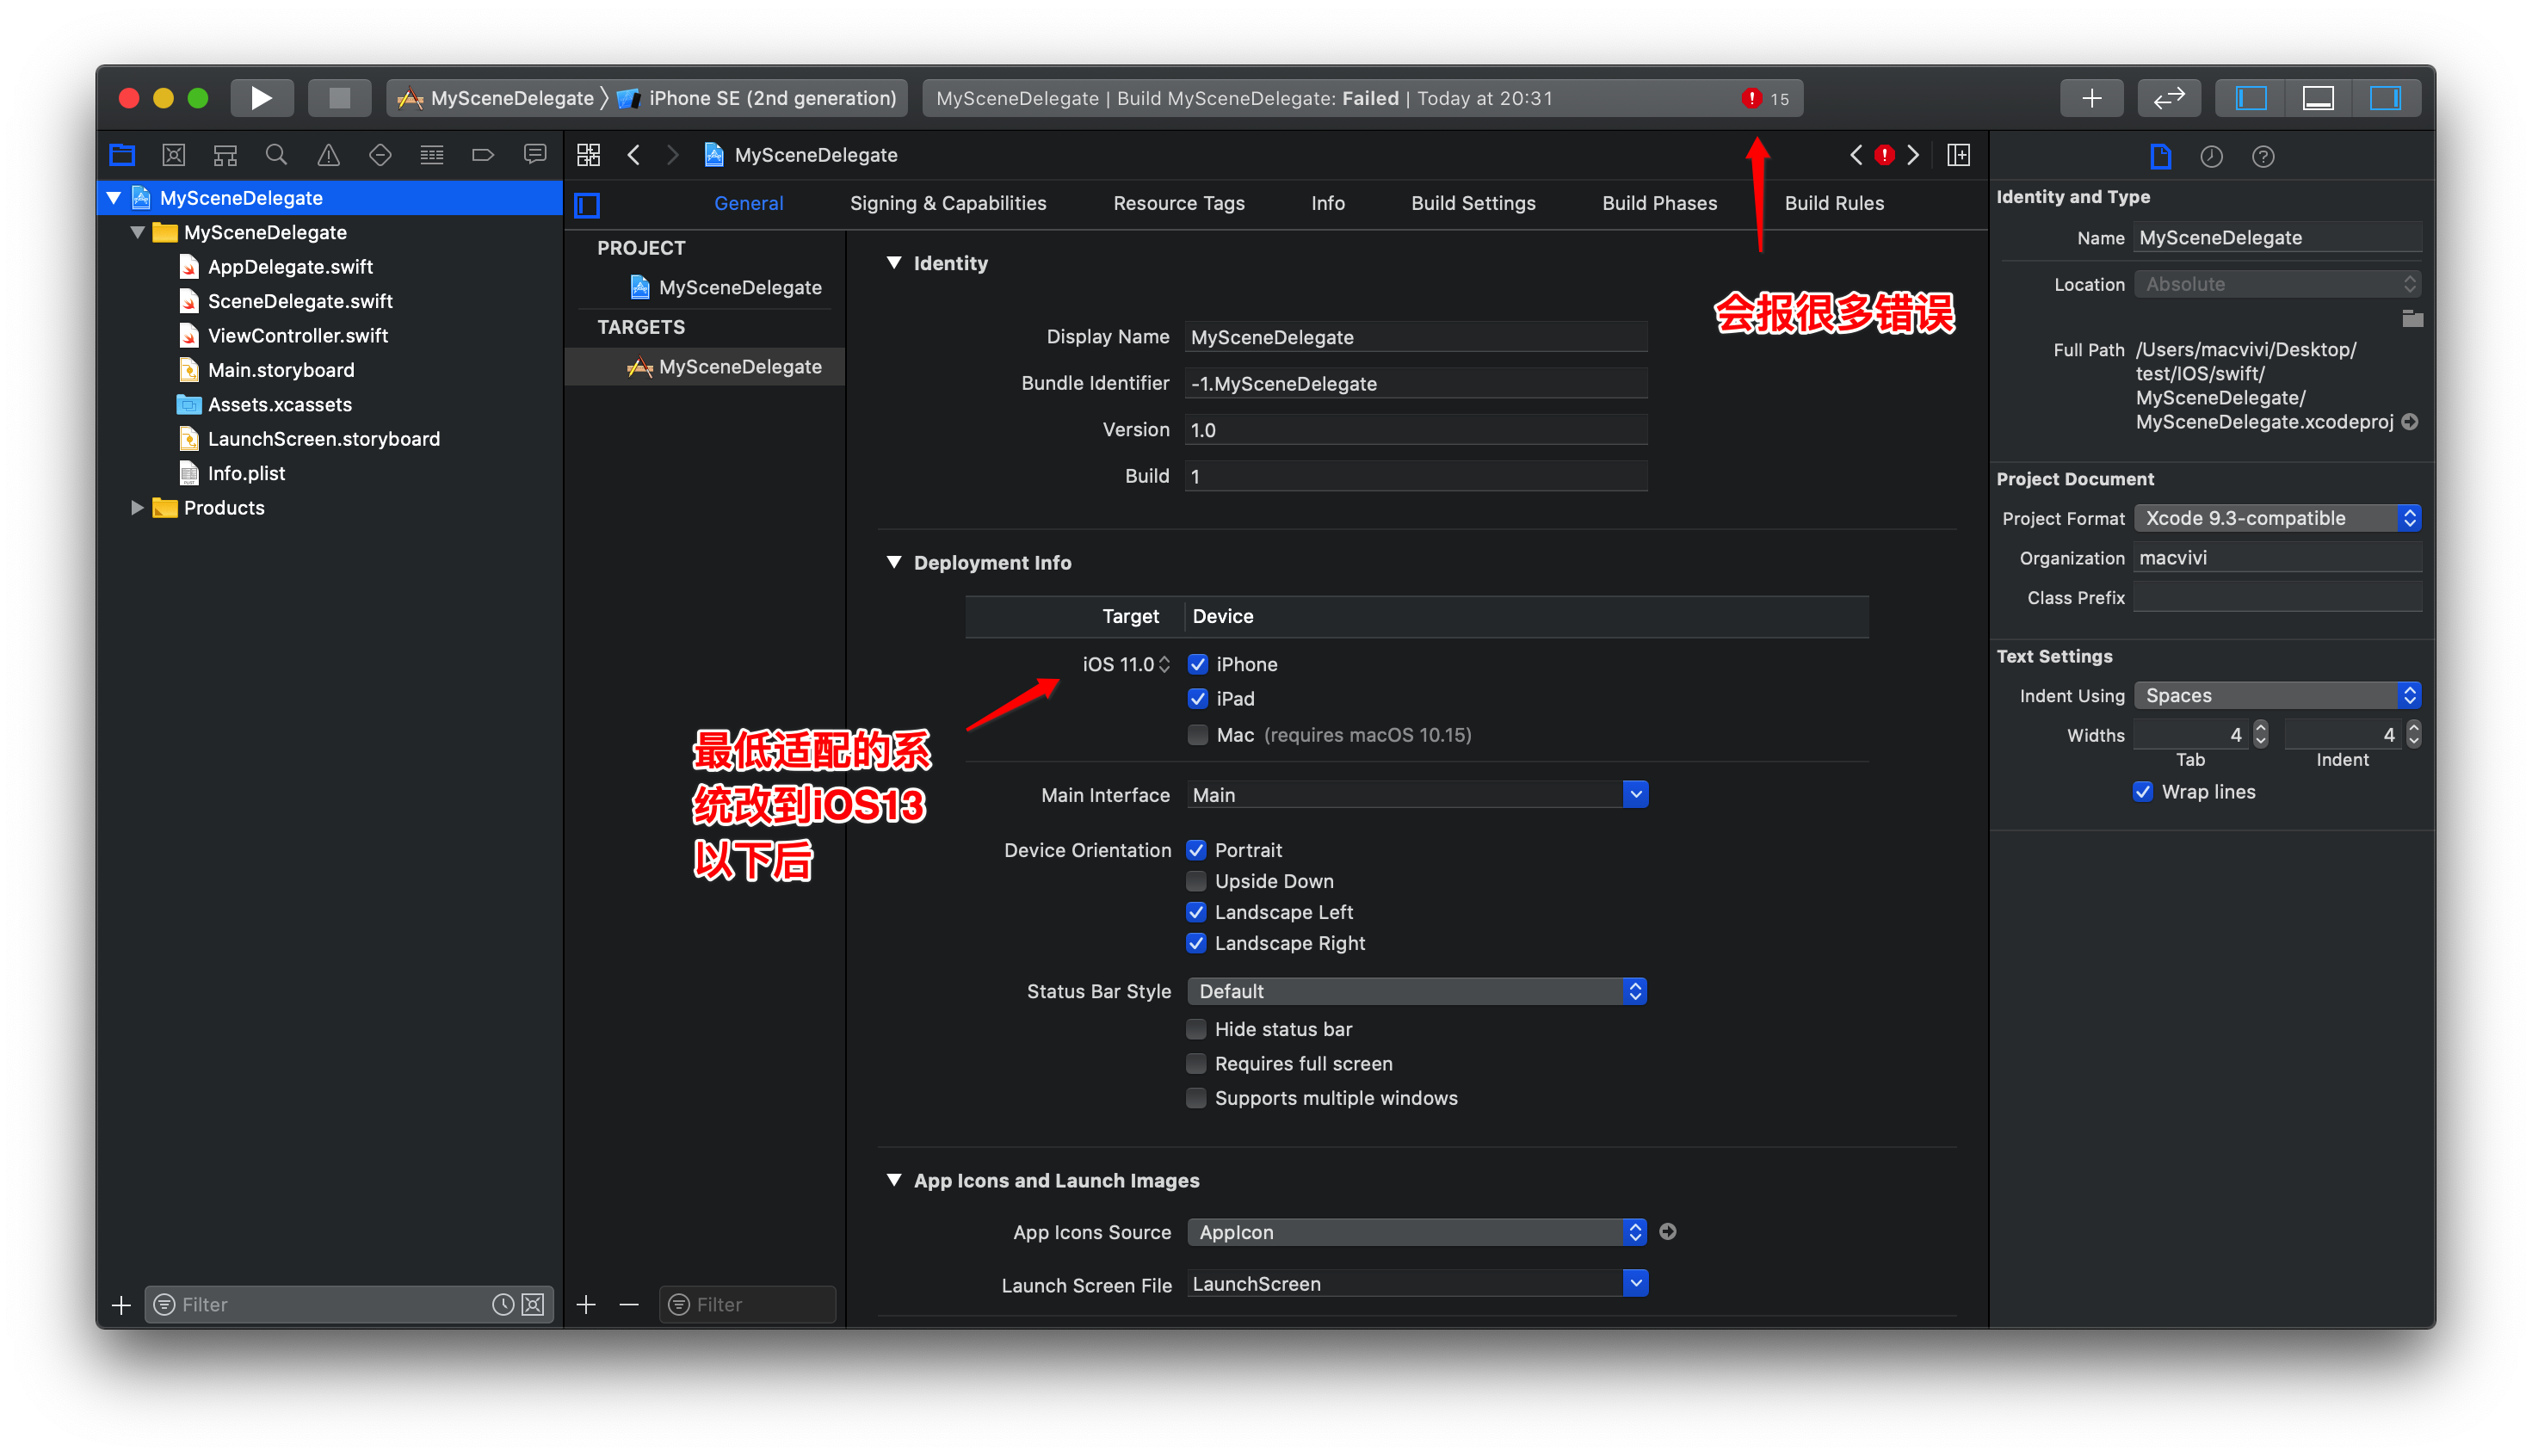Open the Library plus button

click(2091, 98)
